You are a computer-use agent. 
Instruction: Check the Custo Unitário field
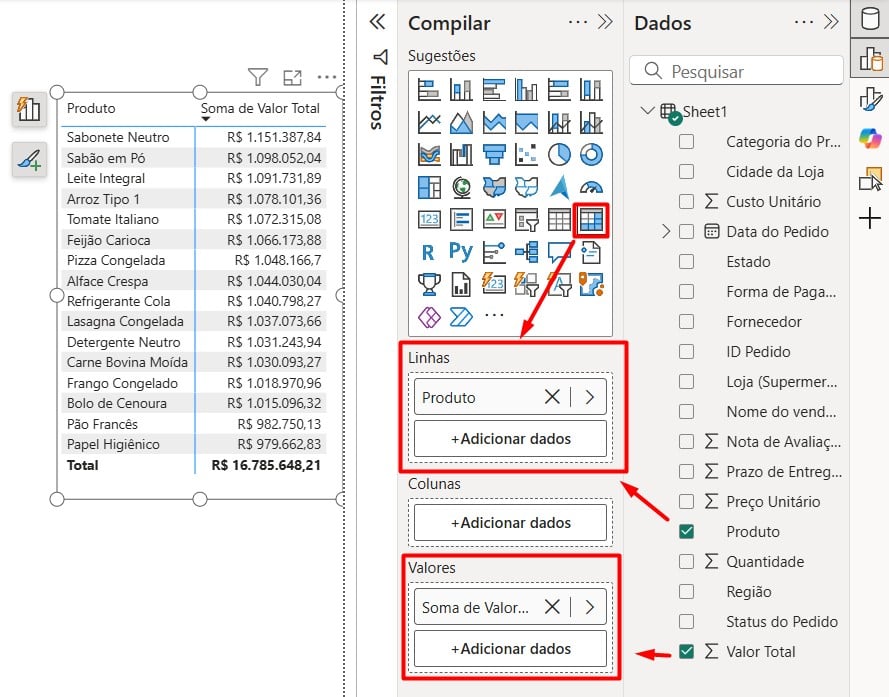[687, 201]
